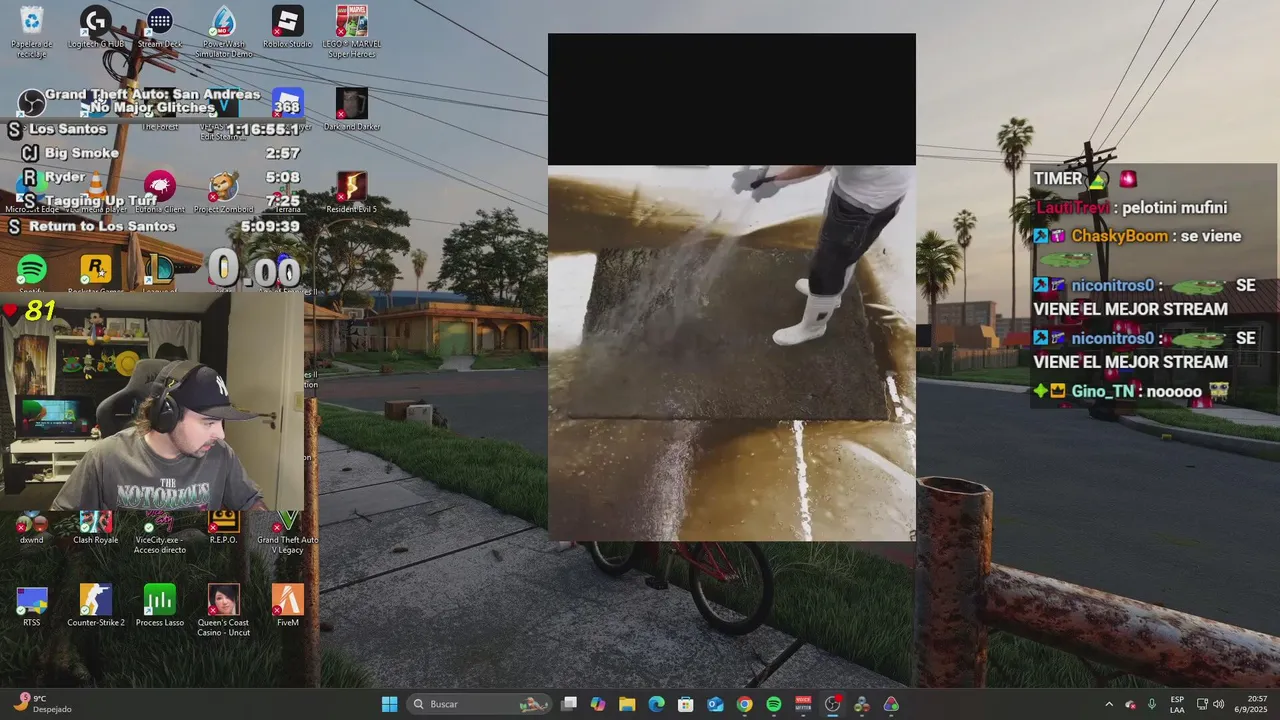Open Resident Evil 5 desktop icon
Image resolution: width=1280 pixels, height=720 pixels.
tap(351, 192)
